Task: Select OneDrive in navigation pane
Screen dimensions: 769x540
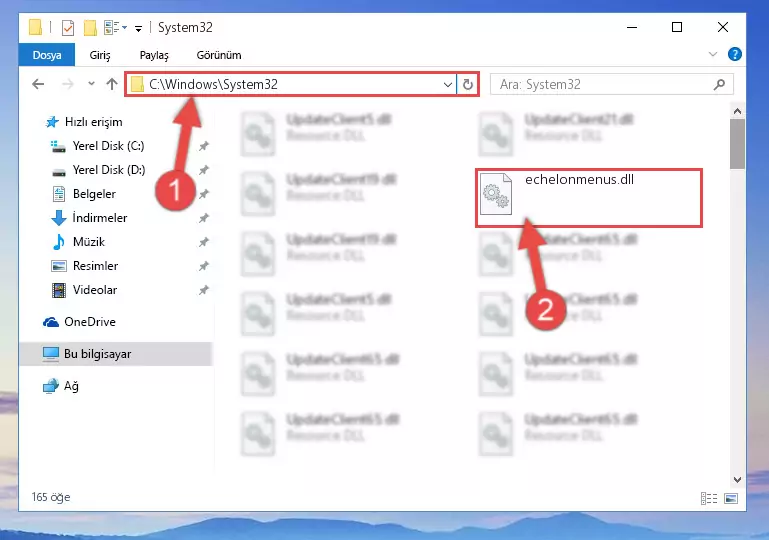Action: point(90,322)
